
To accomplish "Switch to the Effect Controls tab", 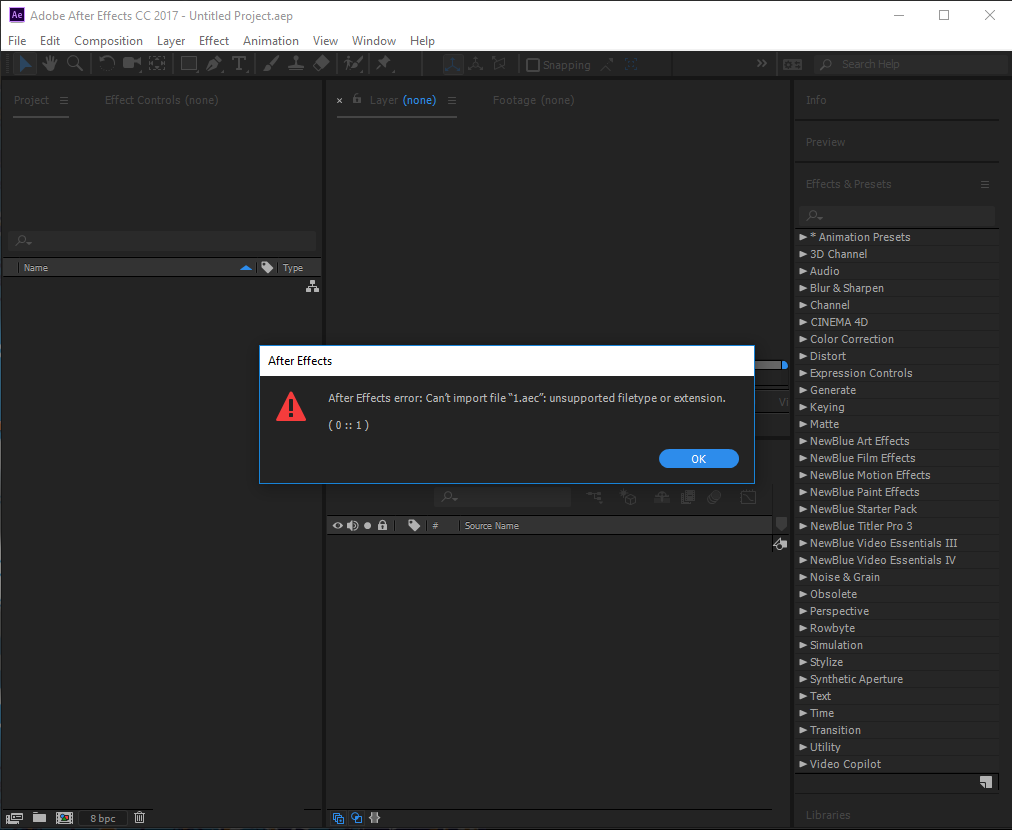I will 161,100.
